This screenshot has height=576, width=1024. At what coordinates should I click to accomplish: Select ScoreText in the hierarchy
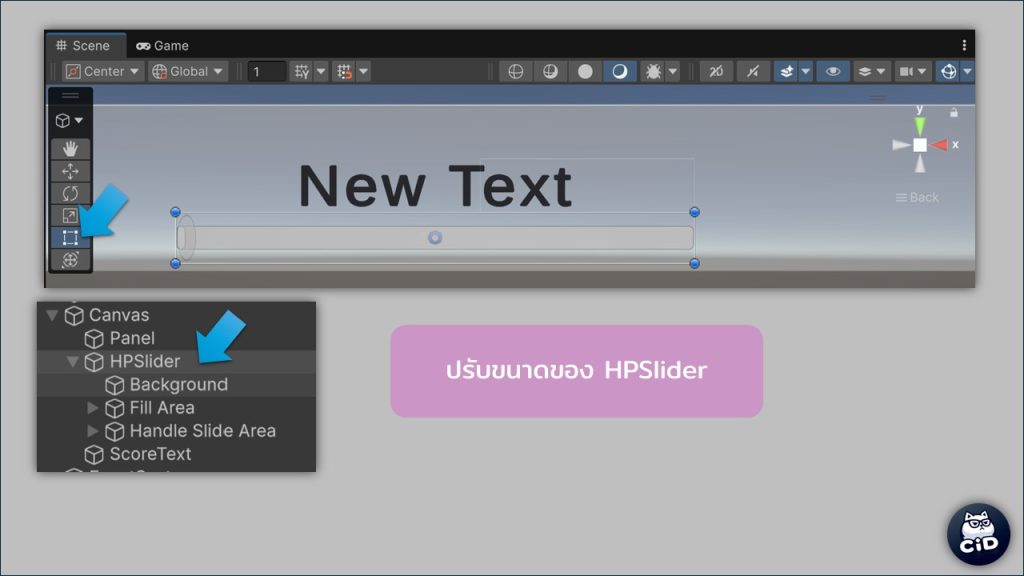coord(150,454)
